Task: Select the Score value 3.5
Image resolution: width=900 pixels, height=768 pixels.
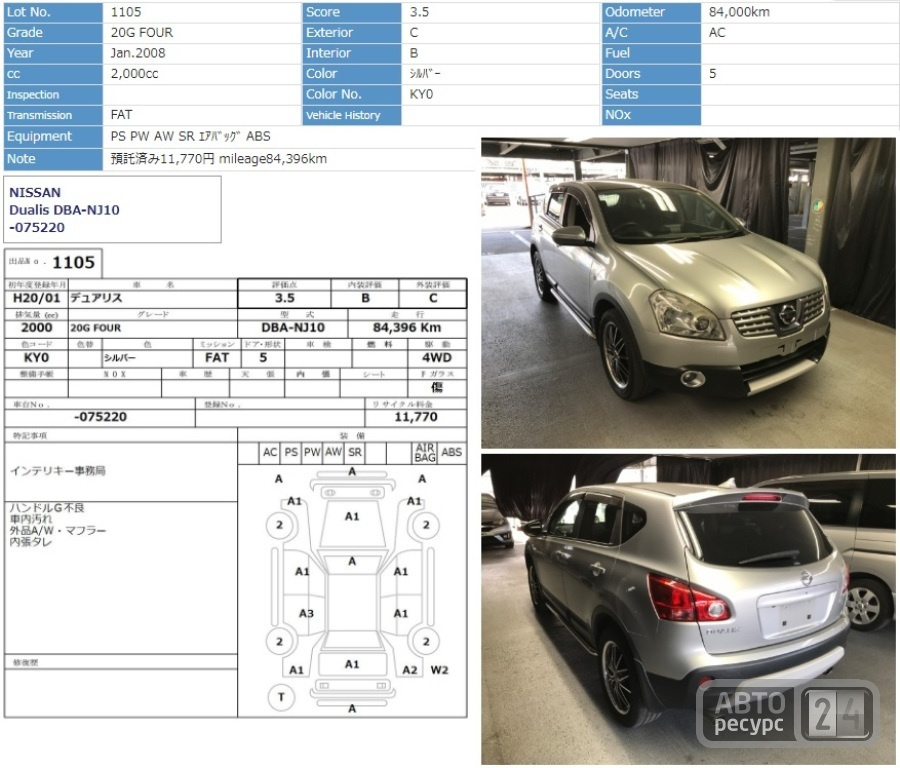Action: point(419,11)
